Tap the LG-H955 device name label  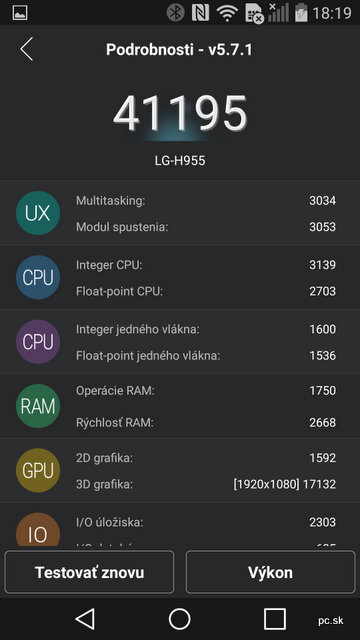point(180,161)
